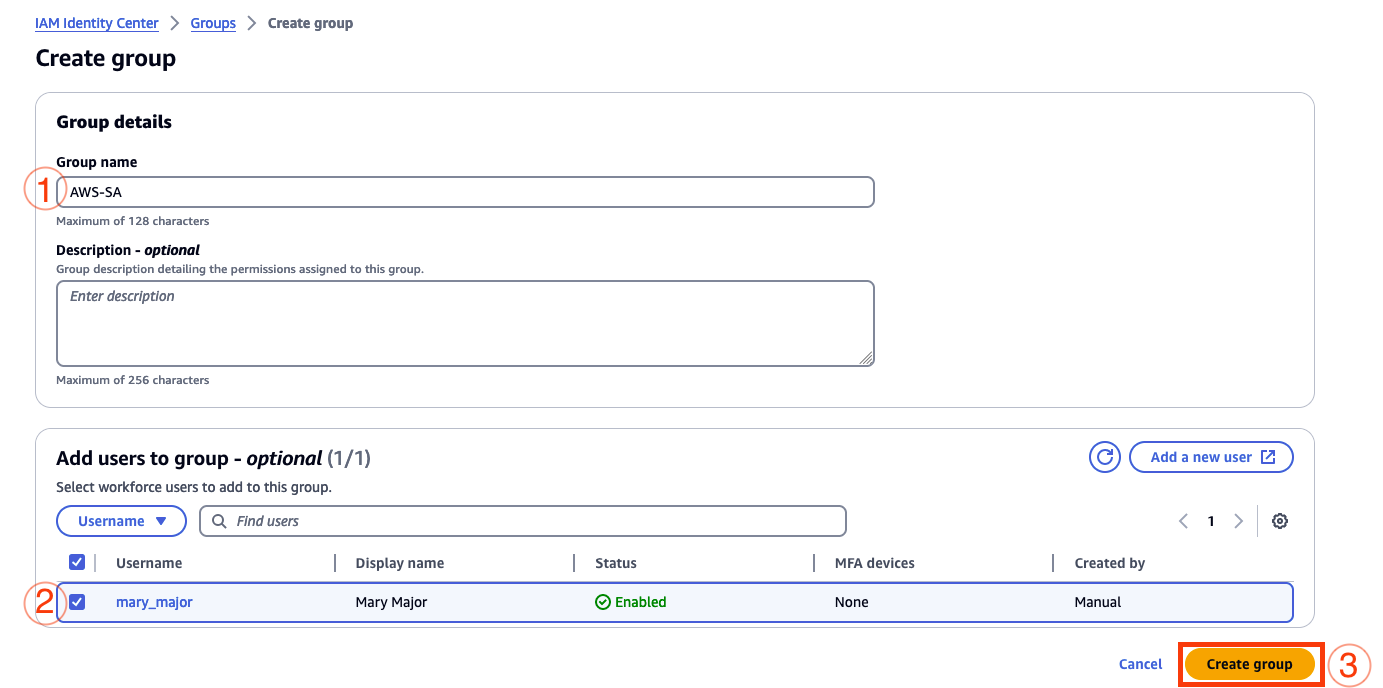Click the Description text area
This screenshot has width=1383, height=688.
[x=465, y=323]
